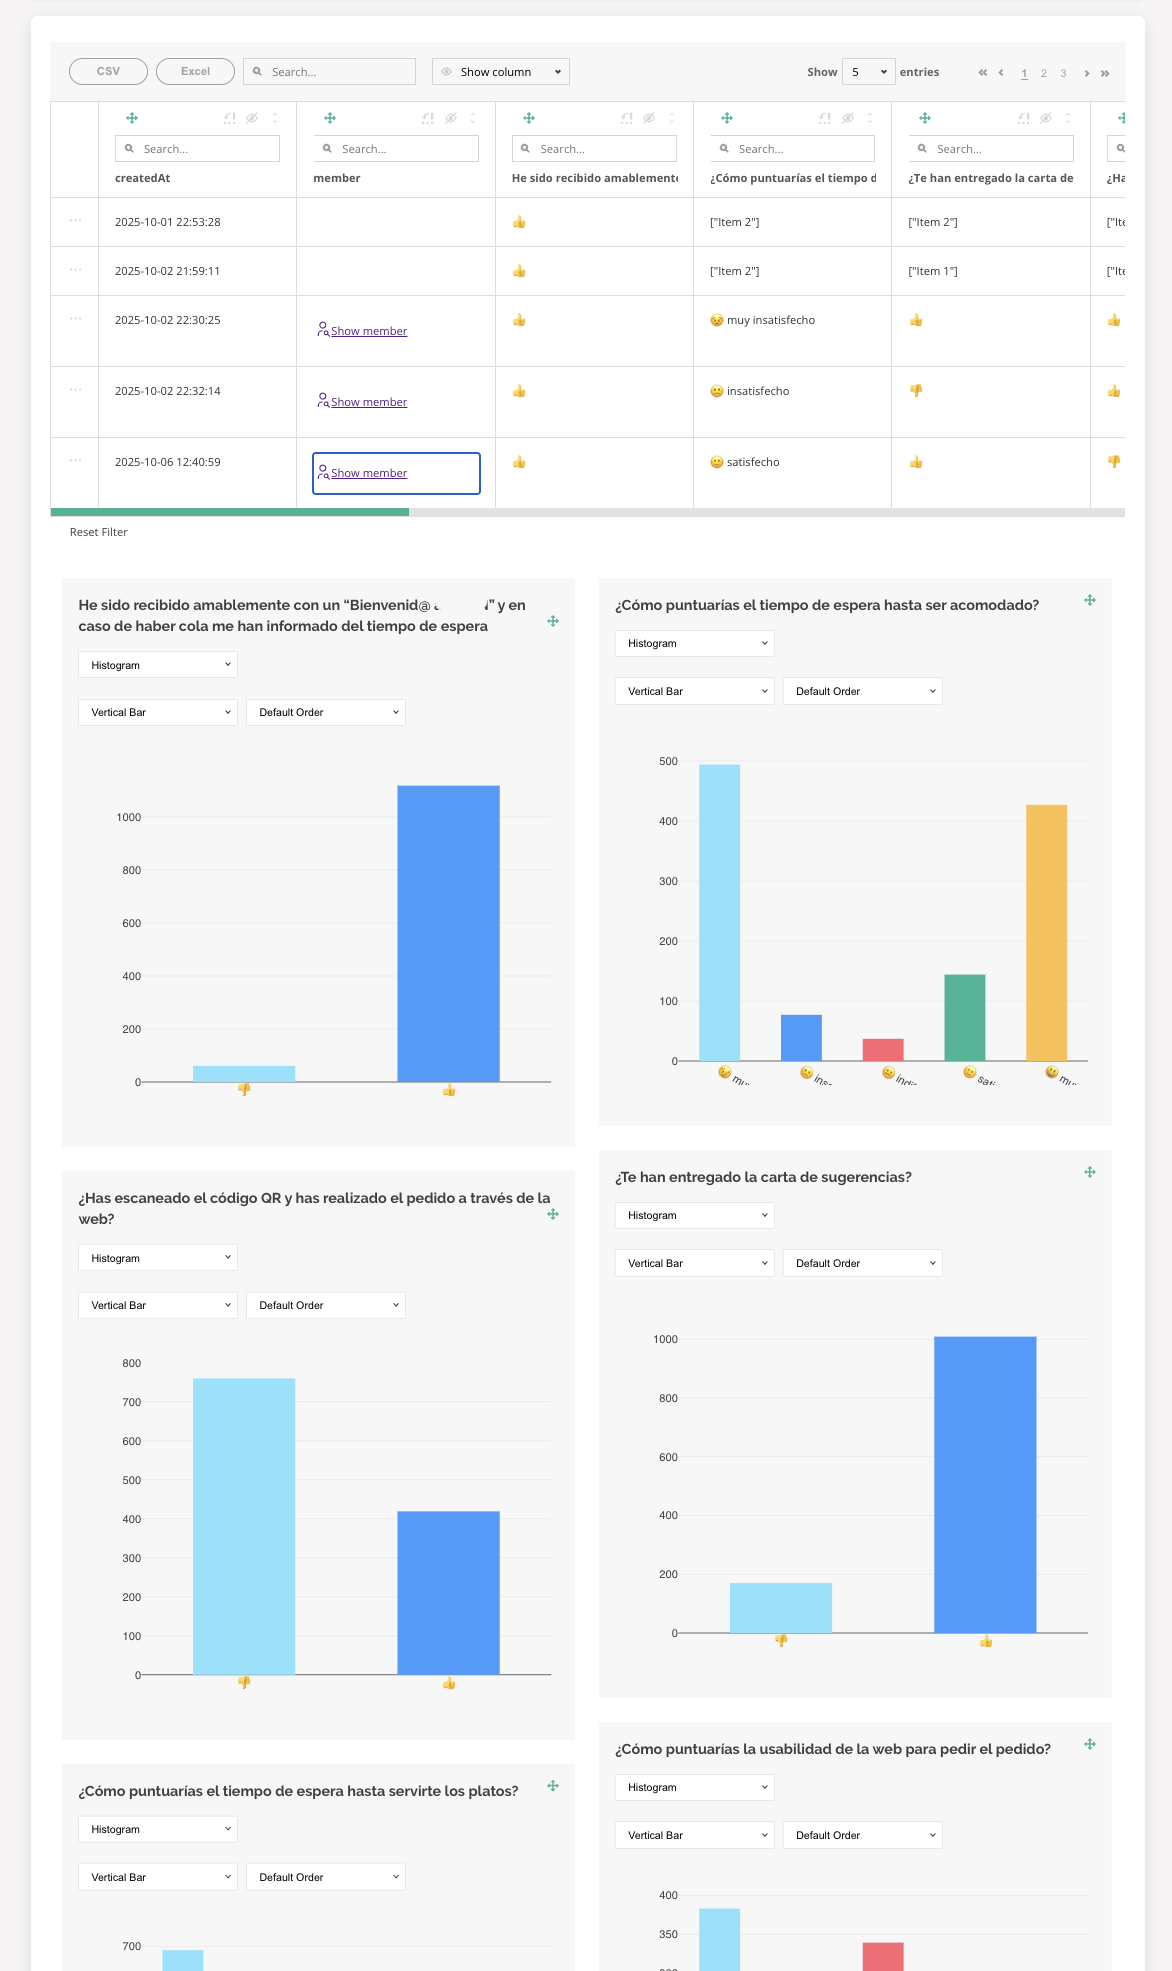This screenshot has height=1971, width=1172.
Task: Click move handle on servirte los platos chart
Action: 553,1786
